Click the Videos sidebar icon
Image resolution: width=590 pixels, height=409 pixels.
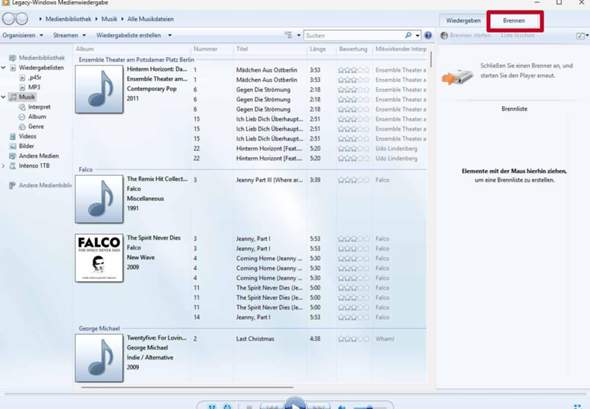click(13, 136)
